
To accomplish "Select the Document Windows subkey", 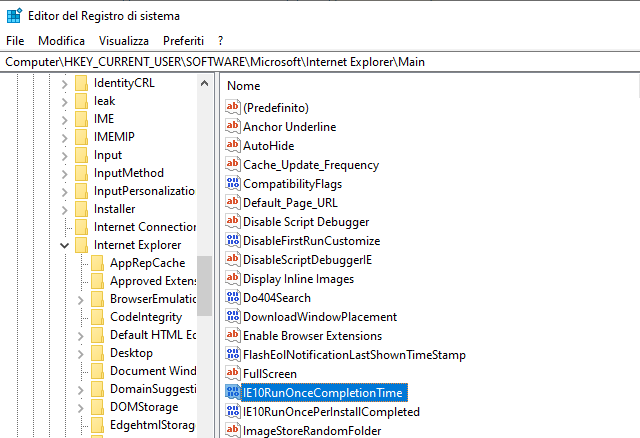I will pos(153,371).
